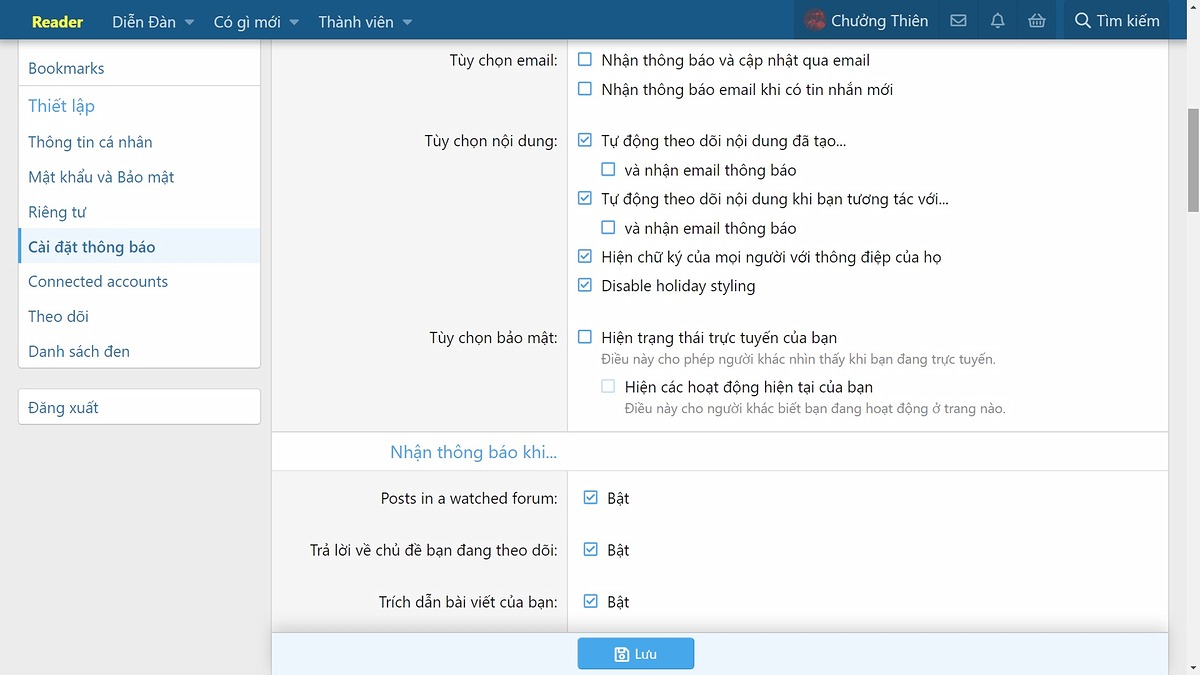Expand the Có gì mới dropdown arrow
The image size is (1200, 675).
(x=294, y=22)
